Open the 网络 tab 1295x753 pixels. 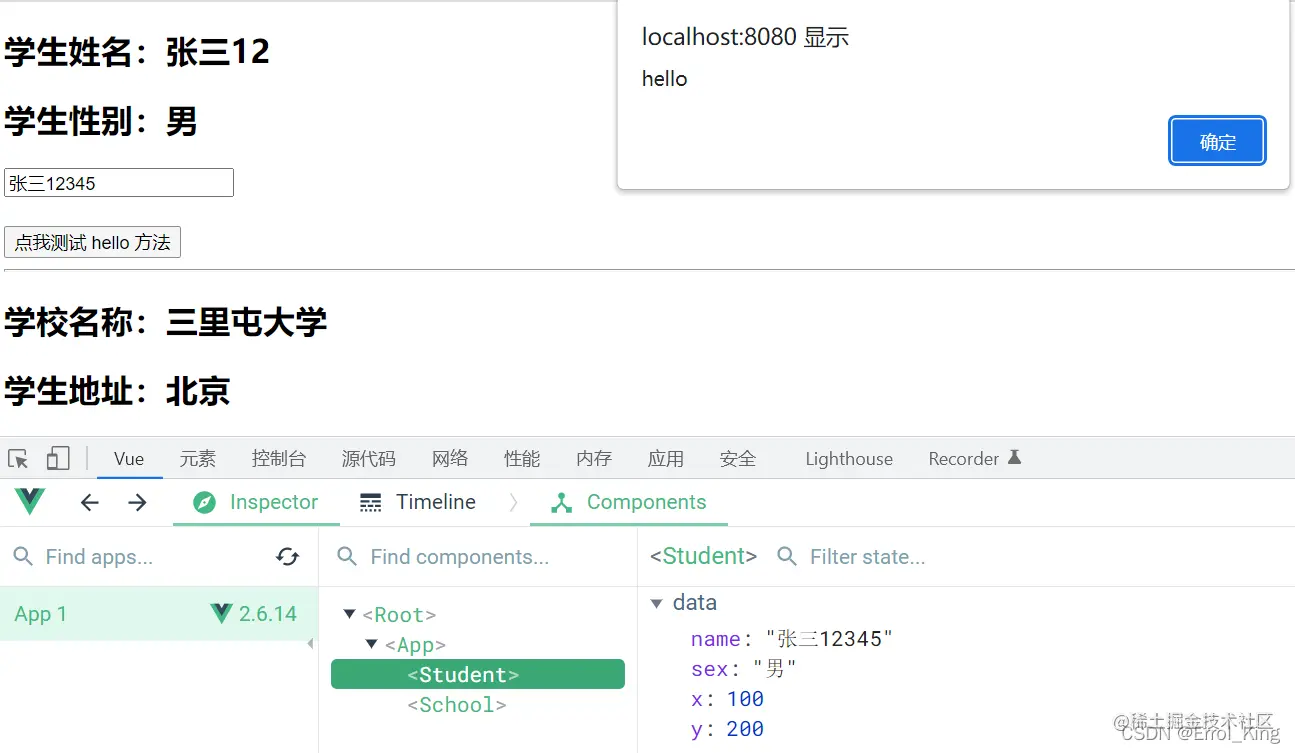point(450,458)
